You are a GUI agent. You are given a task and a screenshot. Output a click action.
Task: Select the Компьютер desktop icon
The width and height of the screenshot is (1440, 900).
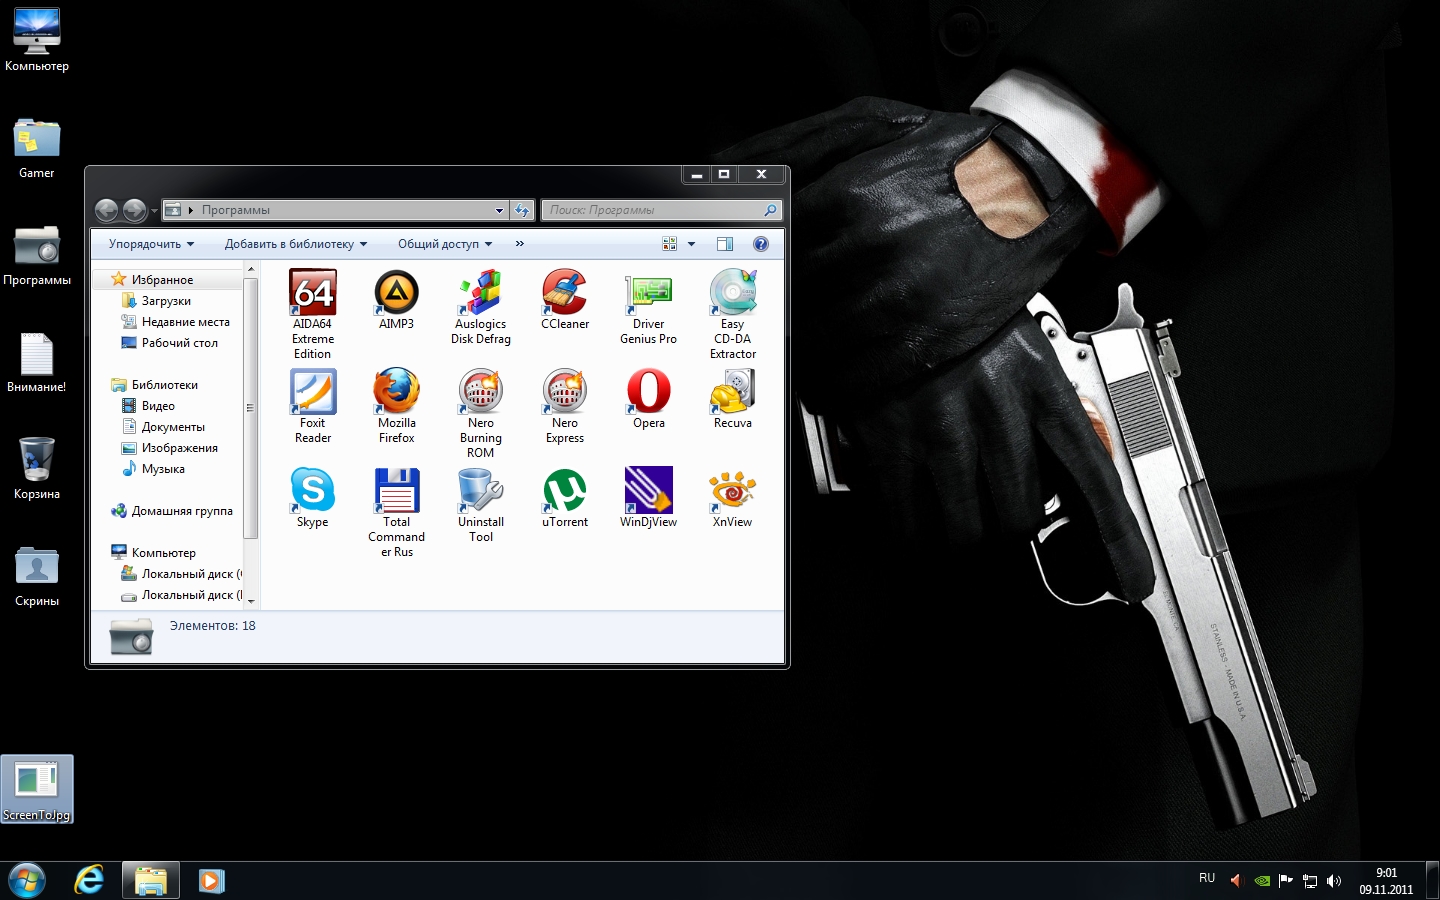[x=37, y=39]
